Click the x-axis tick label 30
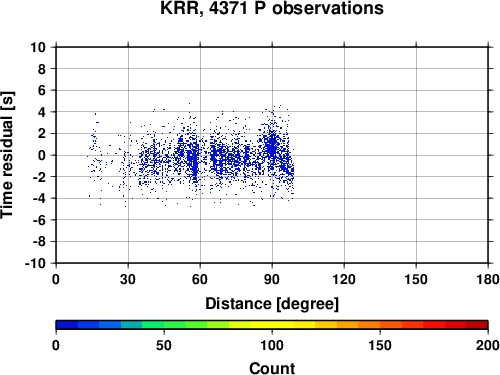The height and width of the screenshot is (375, 500). [x=128, y=279]
